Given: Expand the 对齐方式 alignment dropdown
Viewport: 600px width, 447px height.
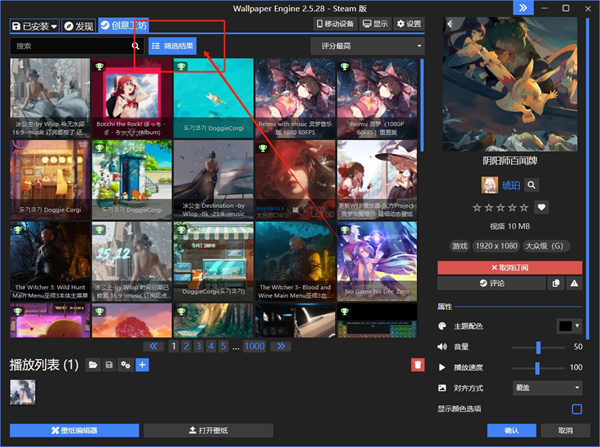Looking at the screenshot, I should coord(547,388).
